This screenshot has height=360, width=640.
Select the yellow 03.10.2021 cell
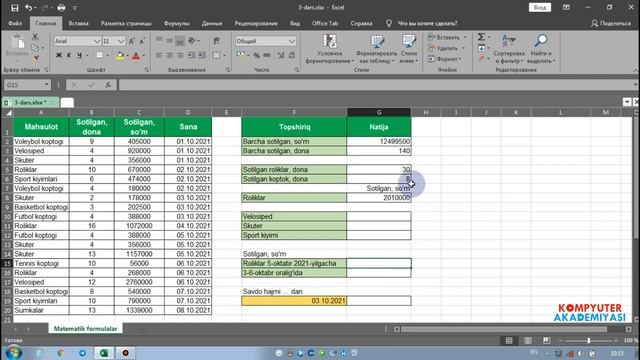click(x=294, y=301)
